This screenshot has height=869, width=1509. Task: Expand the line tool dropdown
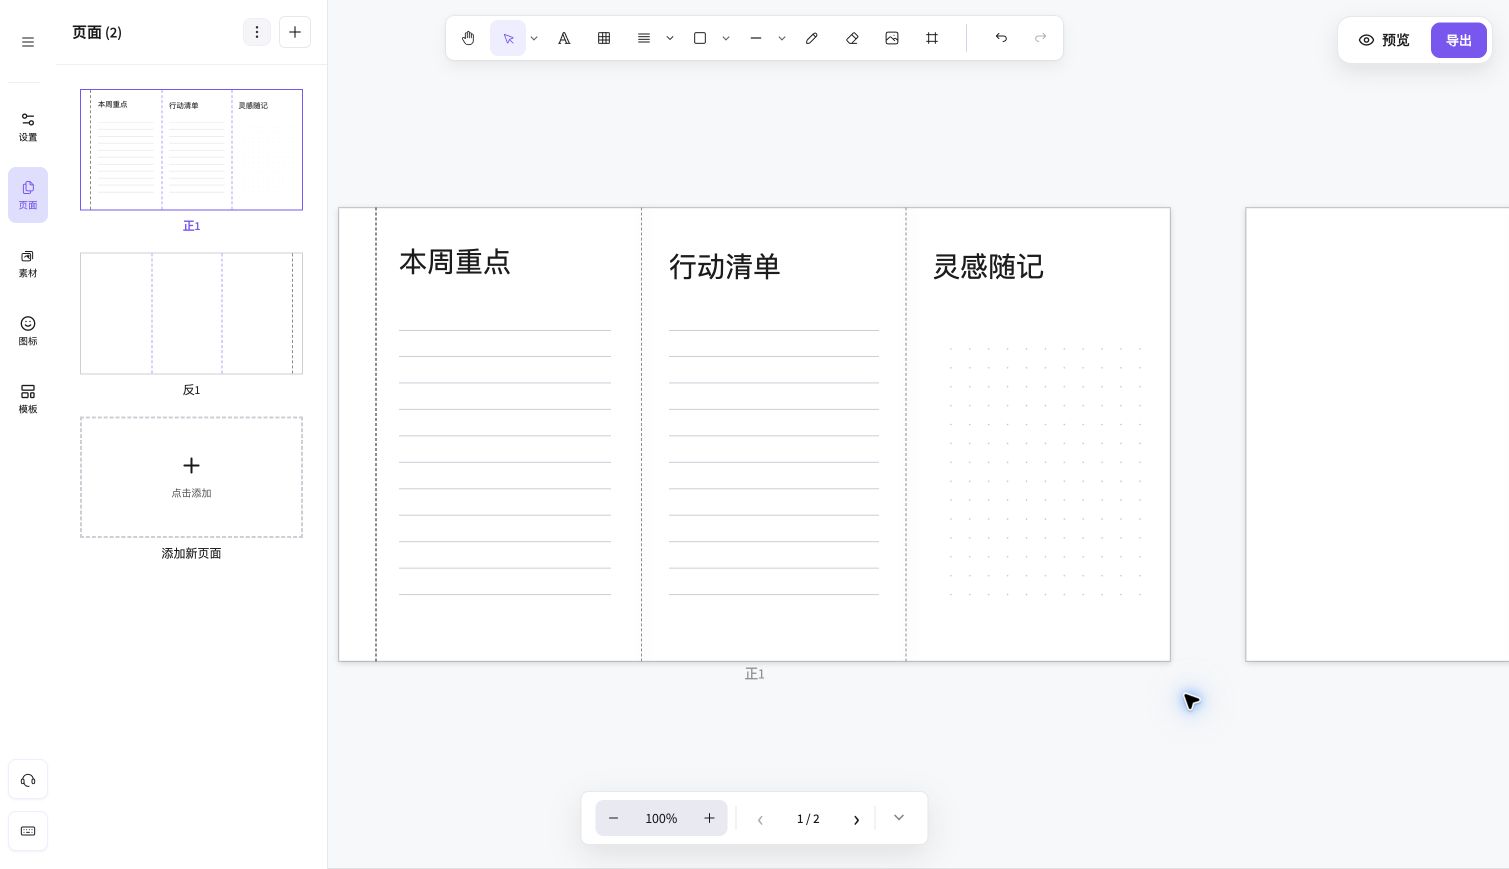coord(782,38)
